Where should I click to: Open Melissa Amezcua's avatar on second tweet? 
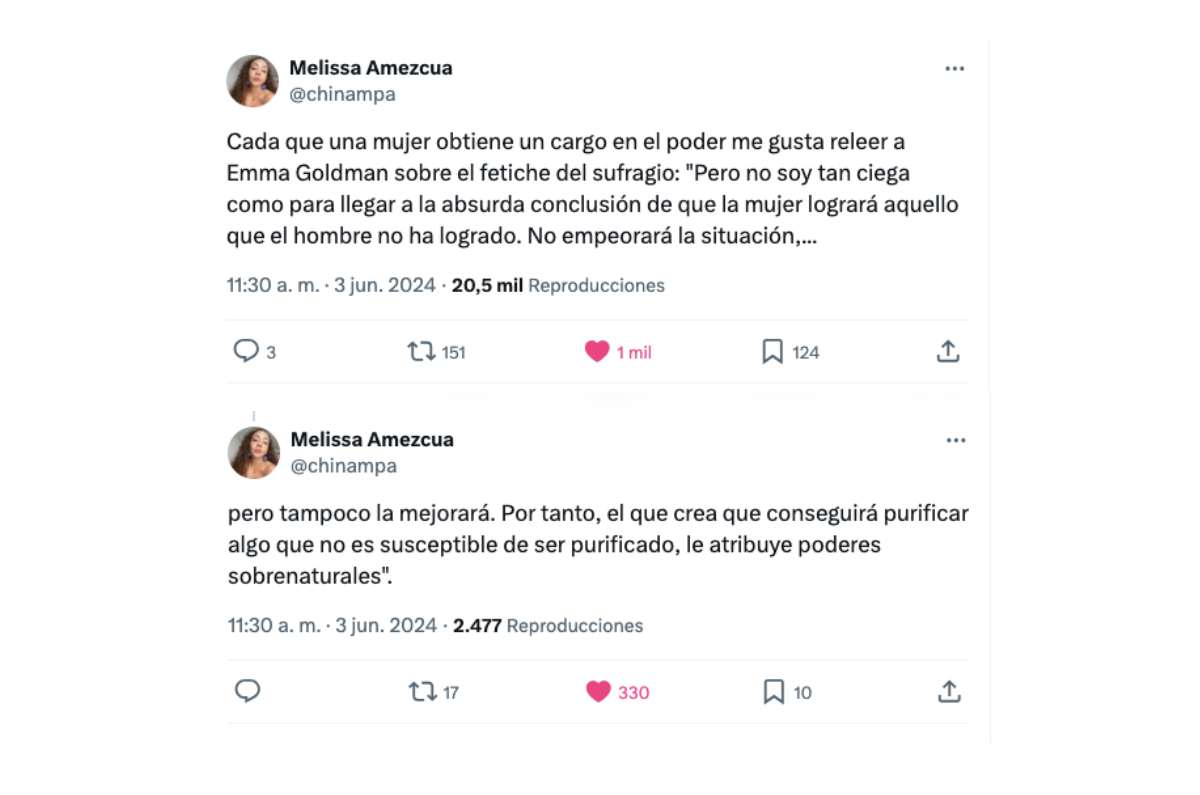(254, 452)
